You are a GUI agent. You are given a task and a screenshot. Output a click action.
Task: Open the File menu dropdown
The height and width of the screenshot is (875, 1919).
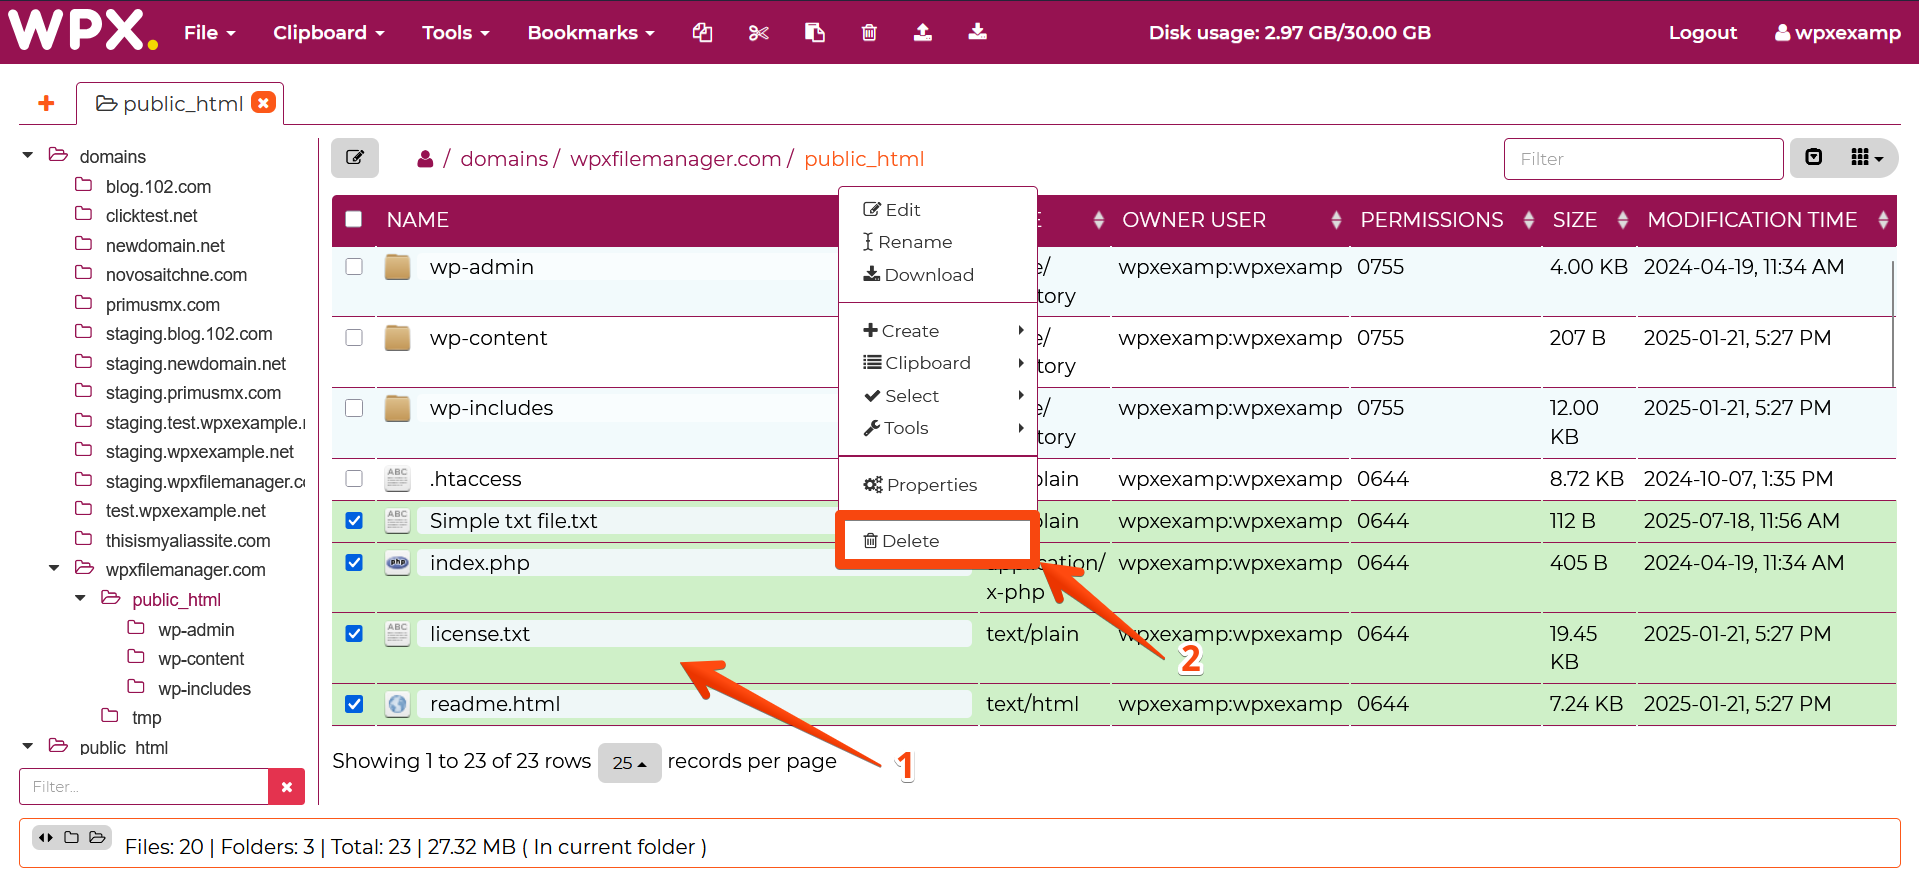[210, 32]
